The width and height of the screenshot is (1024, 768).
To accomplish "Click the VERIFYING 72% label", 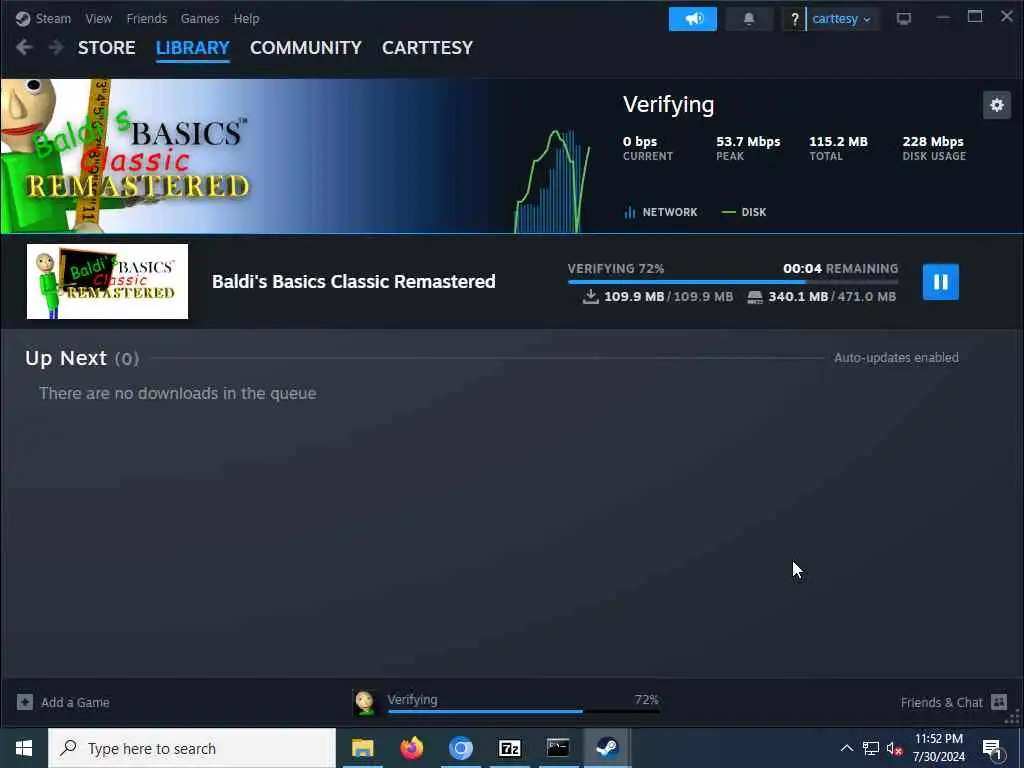I will pyautogui.click(x=616, y=268).
